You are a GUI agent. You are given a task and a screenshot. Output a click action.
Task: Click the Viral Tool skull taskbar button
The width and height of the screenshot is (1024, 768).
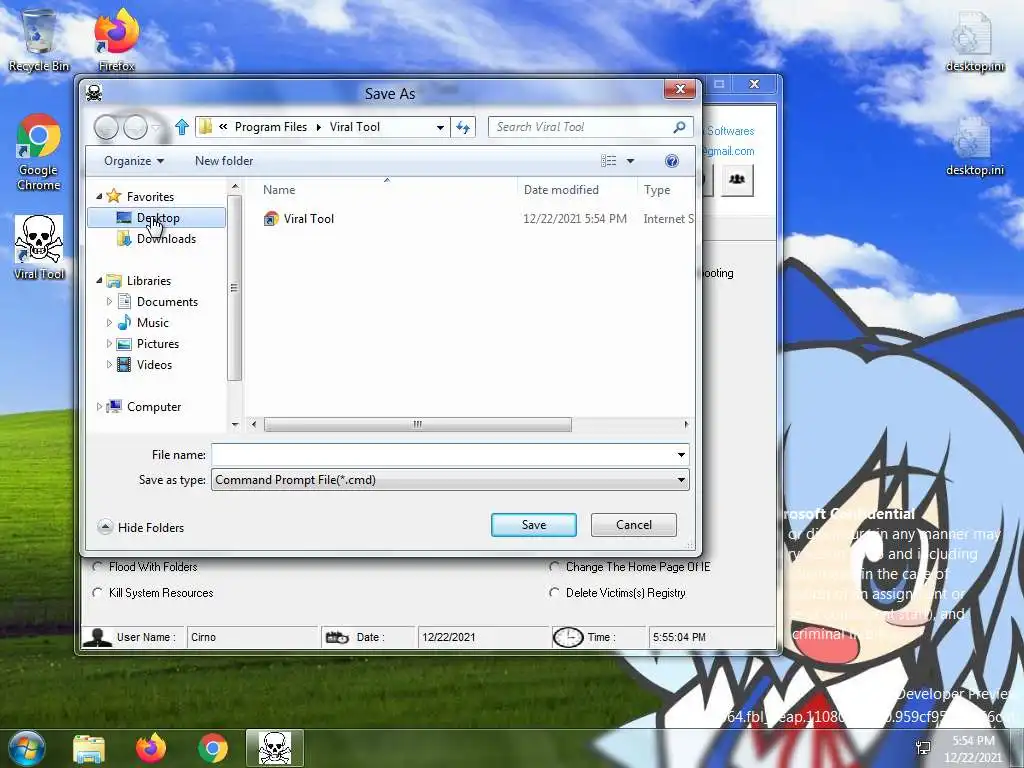point(275,748)
